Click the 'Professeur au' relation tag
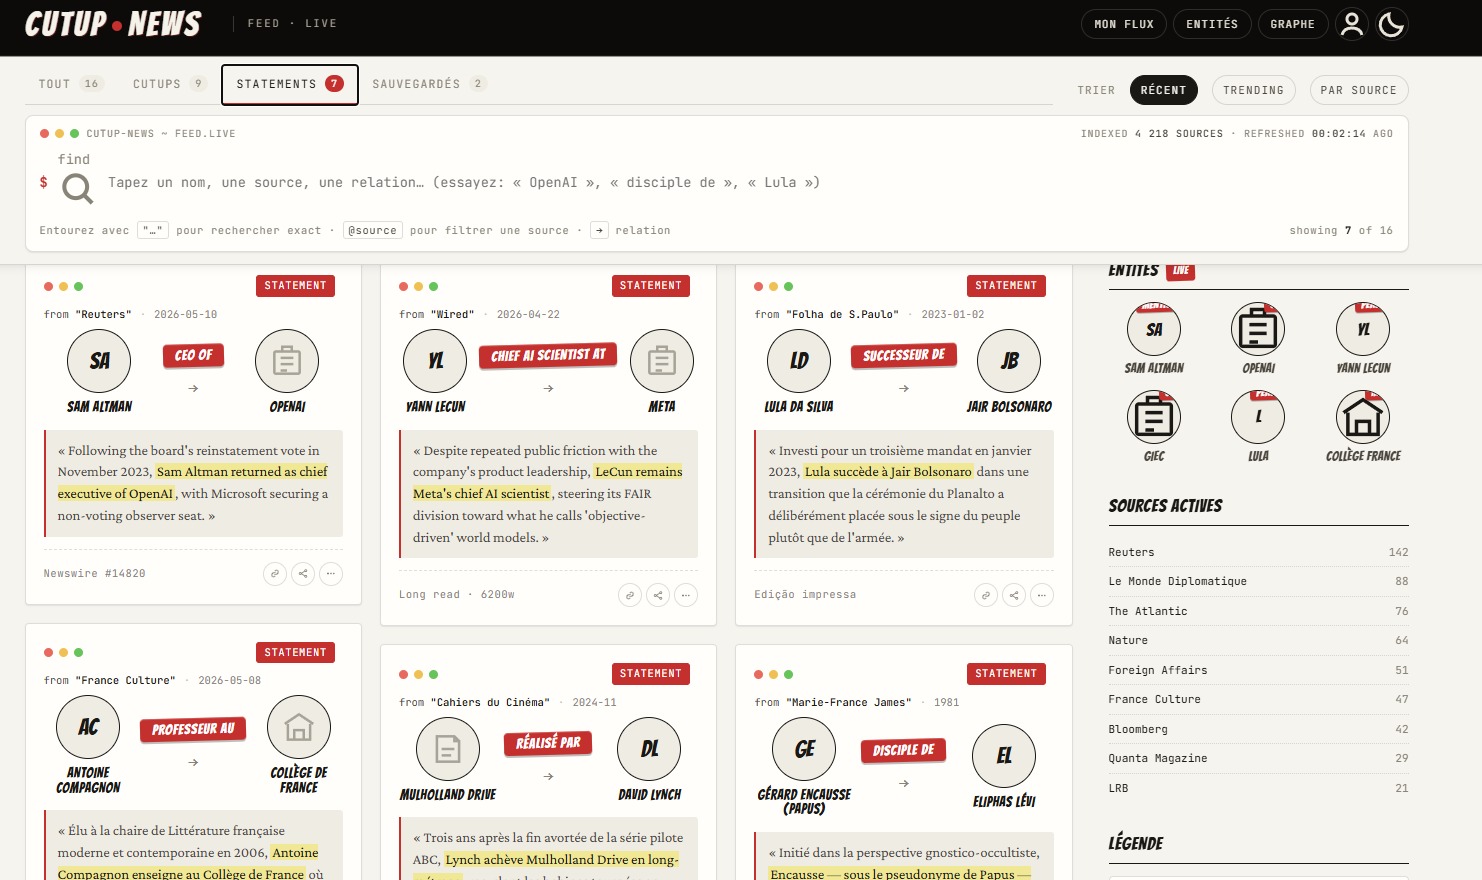The width and height of the screenshot is (1482, 880). [x=193, y=729]
